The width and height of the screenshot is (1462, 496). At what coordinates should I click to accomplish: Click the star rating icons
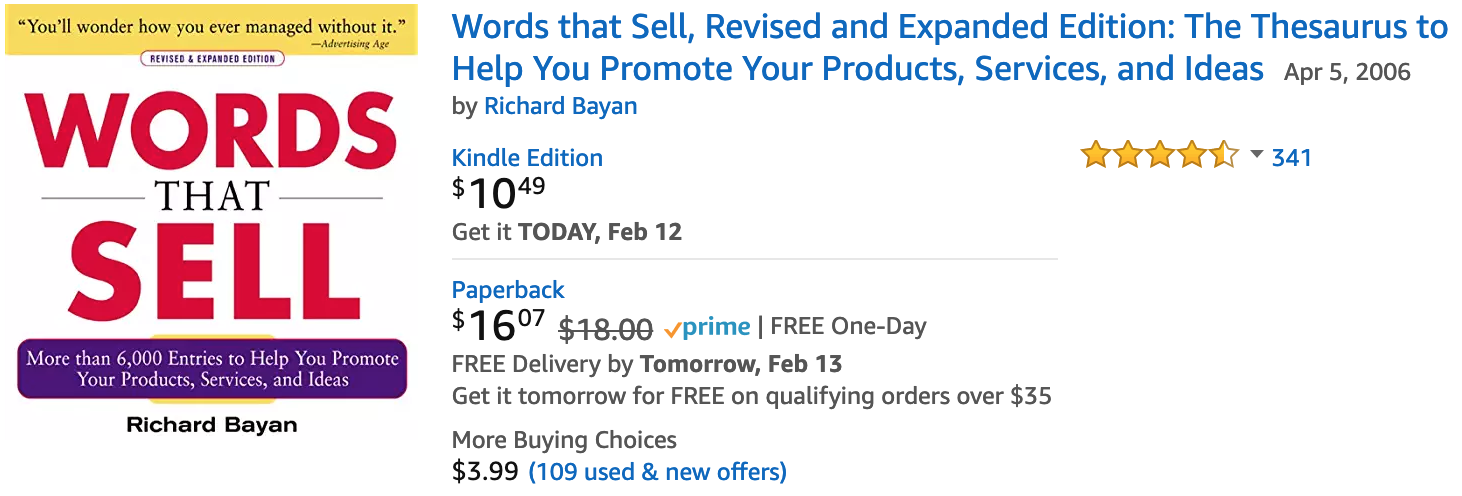[x=1160, y=156]
